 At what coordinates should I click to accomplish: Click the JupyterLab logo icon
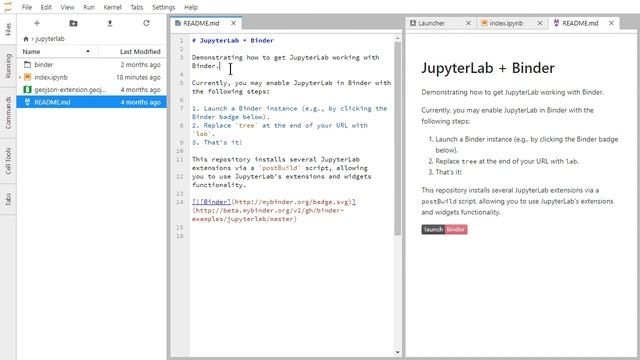[7, 7]
